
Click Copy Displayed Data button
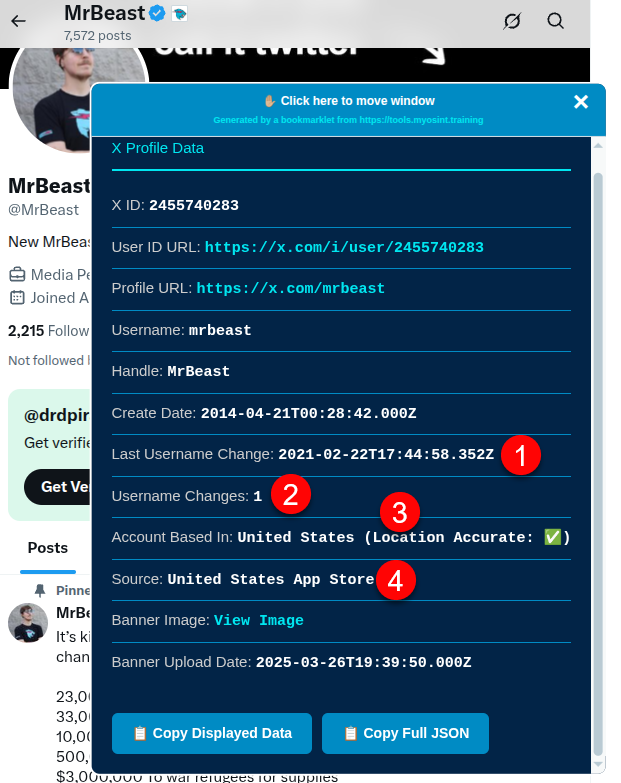[x=212, y=733]
